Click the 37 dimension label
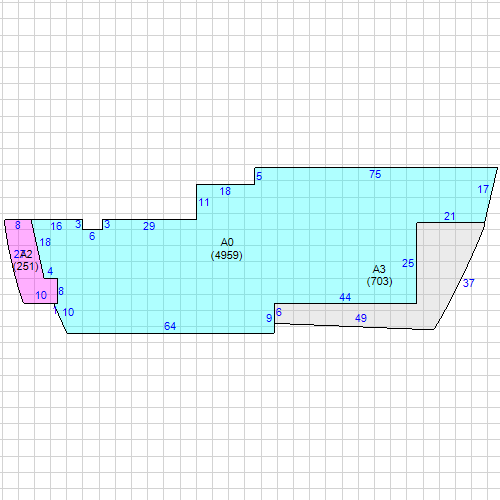Viewport: 500px width, 500px height. [x=468, y=283]
